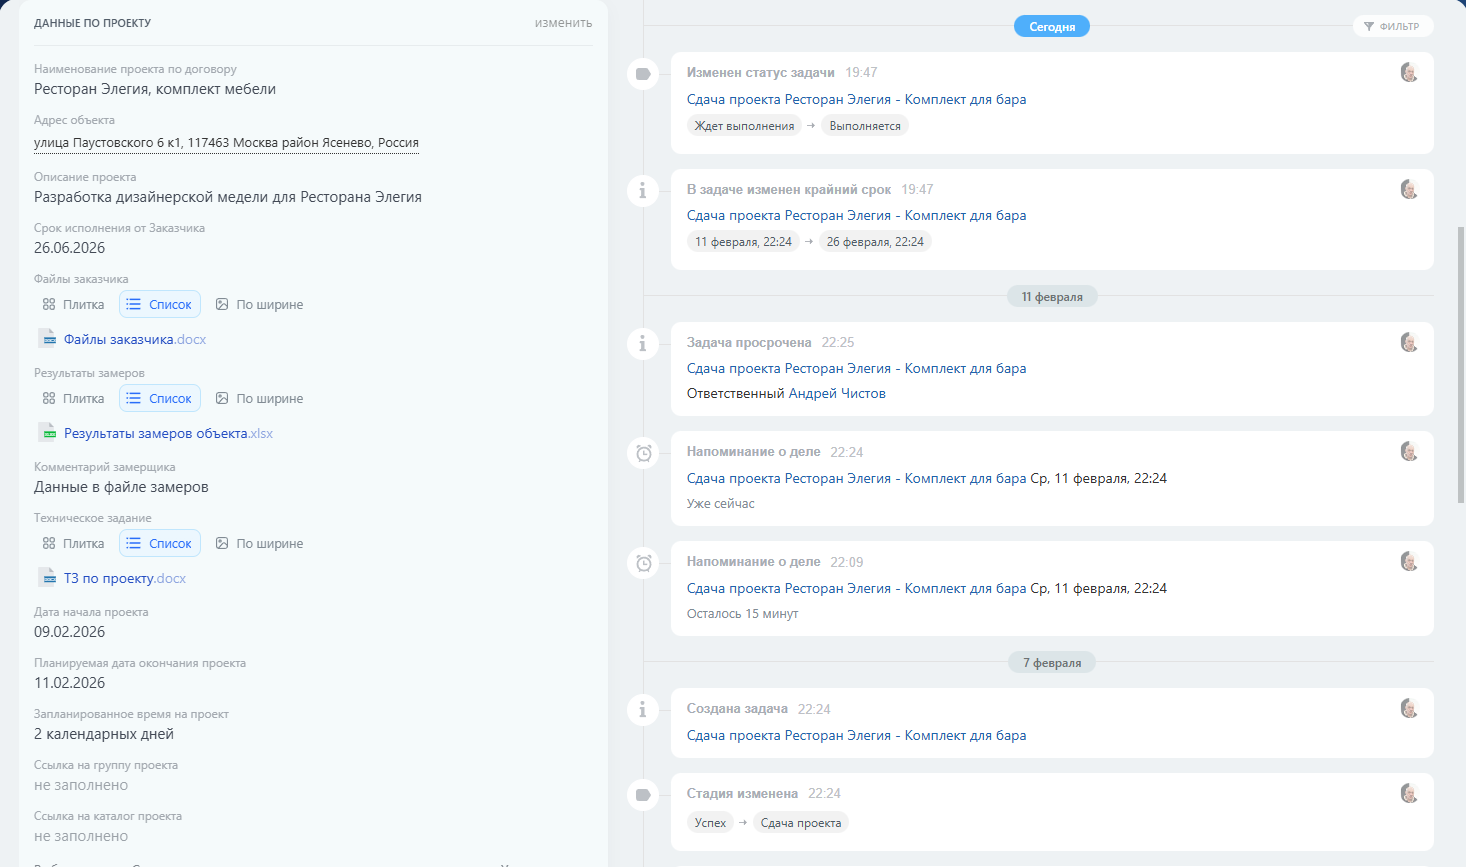Screen dimensions: 1466x867
Task: Click the alarm clock icon for 22:24 reminder
Action: click(643, 453)
